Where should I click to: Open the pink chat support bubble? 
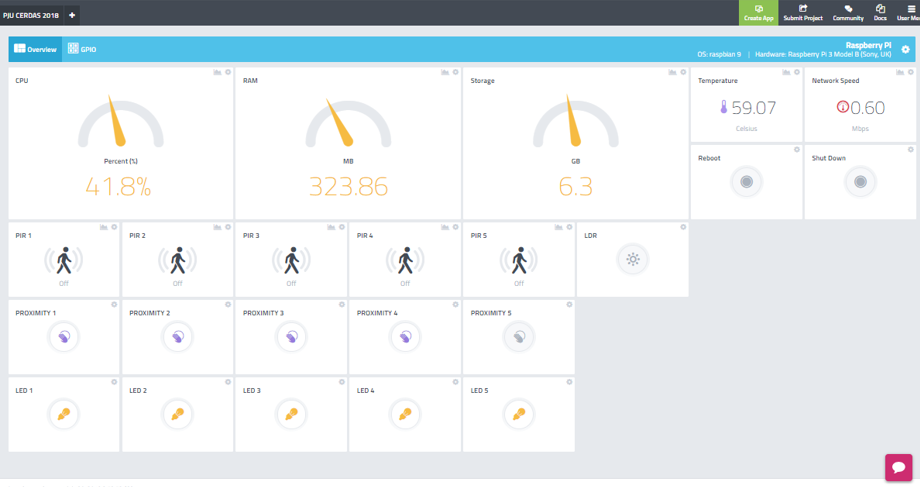pos(898,467)
